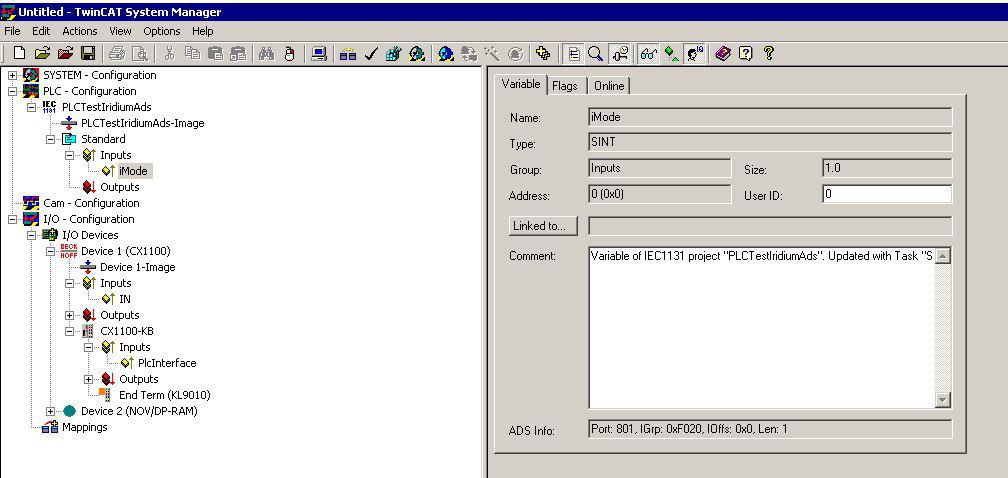Click the Cut scissors icon

170,54
